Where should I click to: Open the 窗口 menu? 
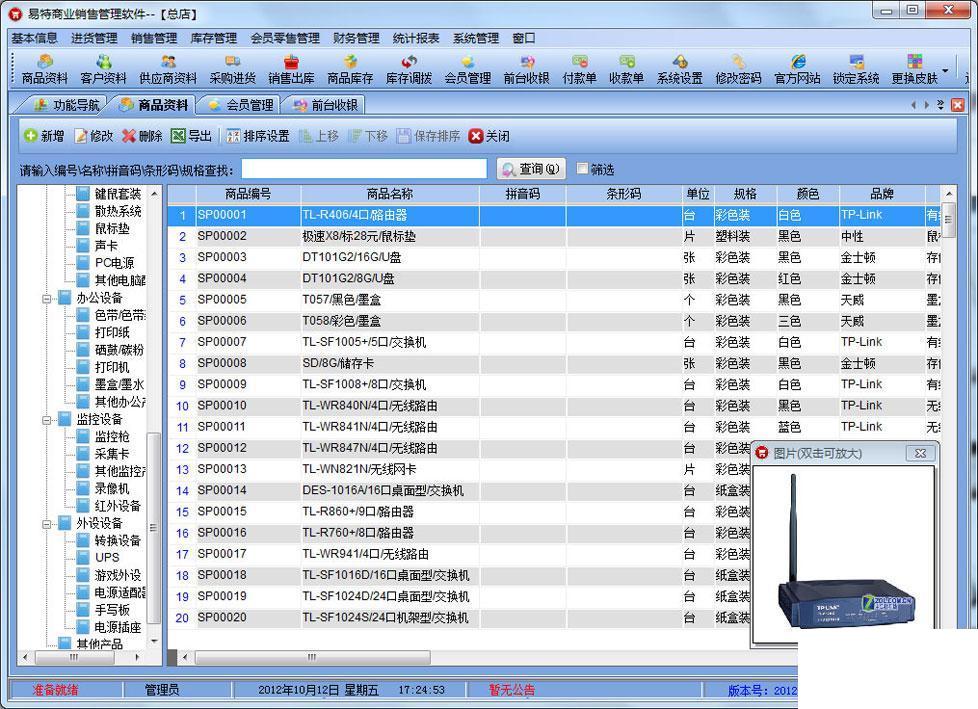tap(524, 38)
